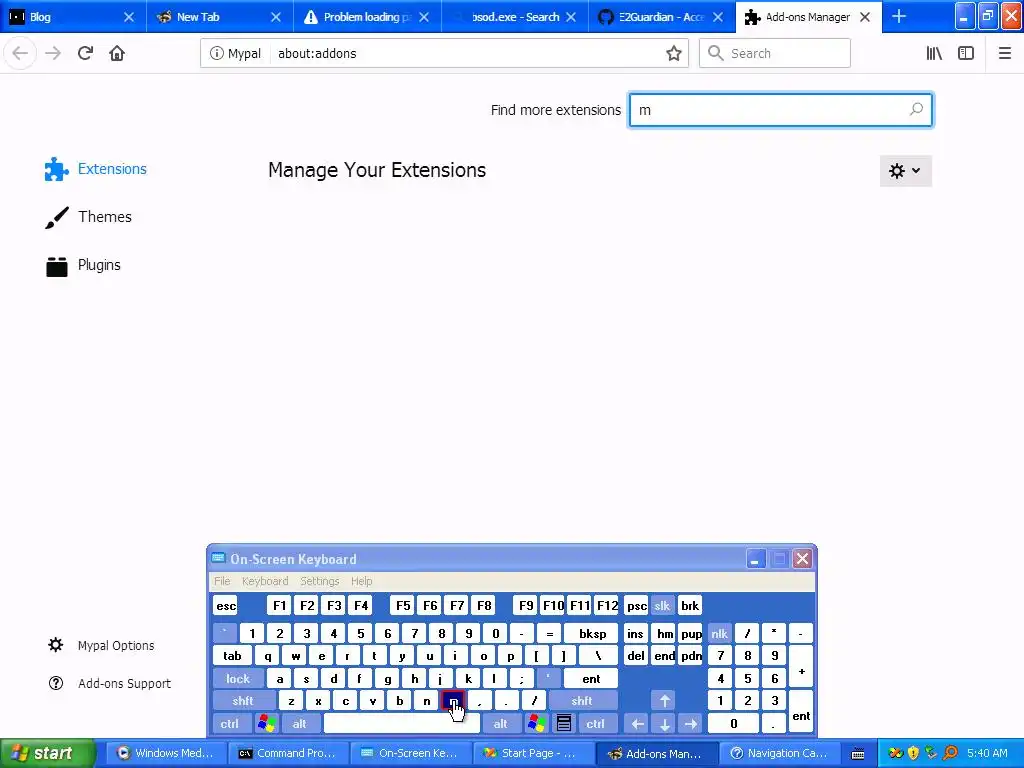The width and height of the screenshot is (1024, 768).
Task: Click the spacebar on On-Screen Keyboard
Action: 402,724
